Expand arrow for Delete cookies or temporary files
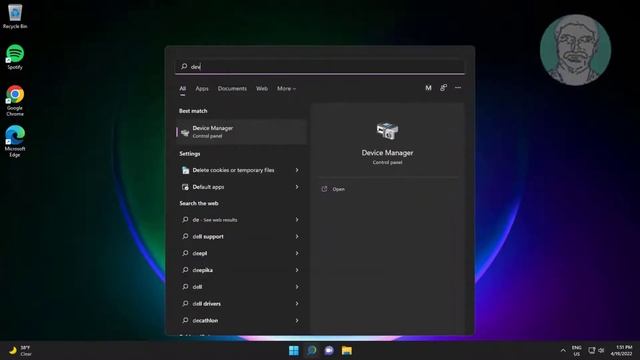640x360 pixels. (x=297, y=170)
